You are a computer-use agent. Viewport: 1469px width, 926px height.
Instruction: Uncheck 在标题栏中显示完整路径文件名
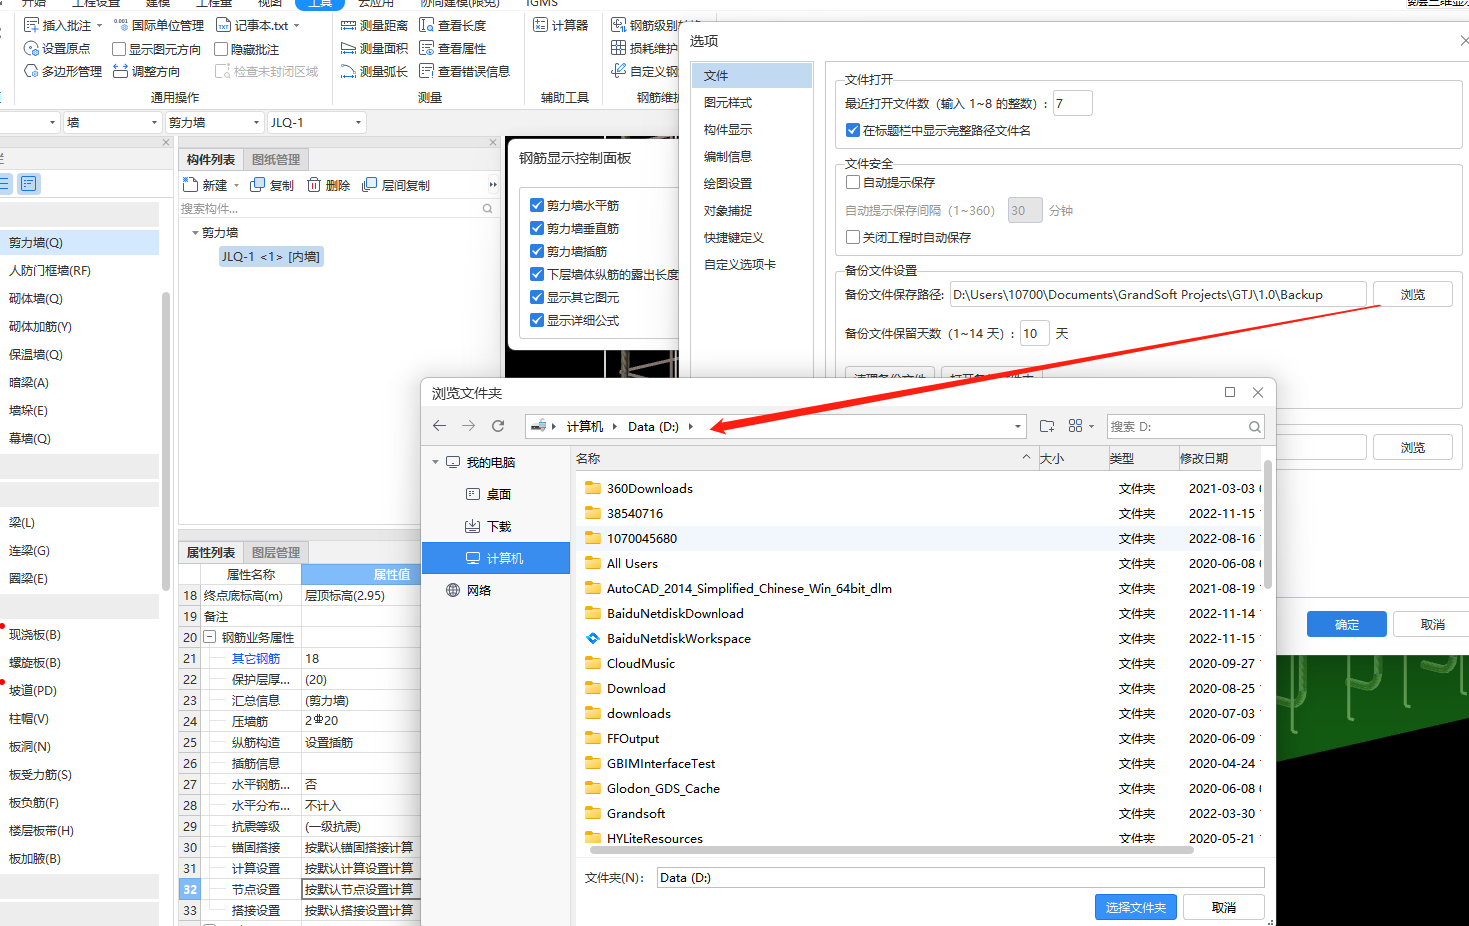(853, 130)
